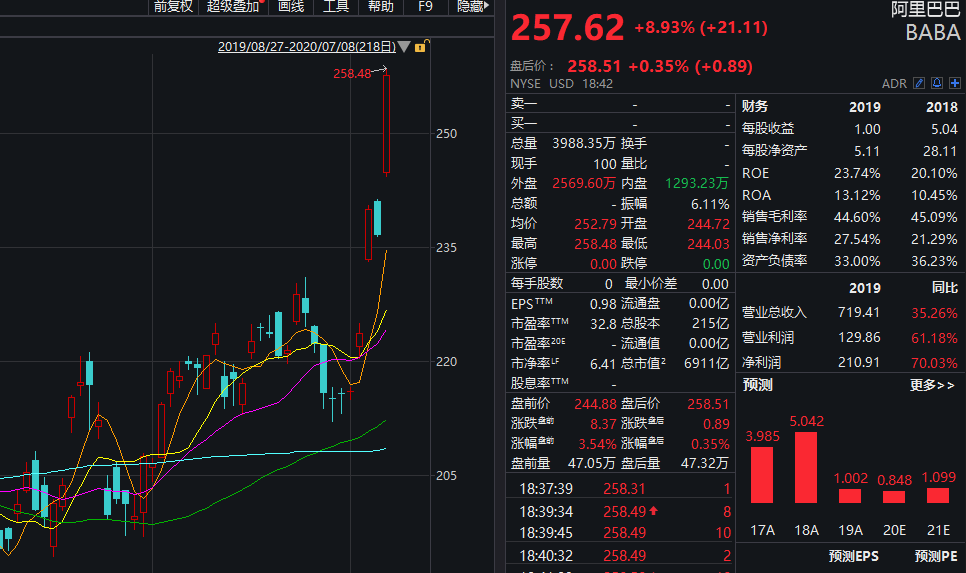Select the 18:39:34 trade row
Viewport: 966px width, 573px height.
(x=620, y=511)
